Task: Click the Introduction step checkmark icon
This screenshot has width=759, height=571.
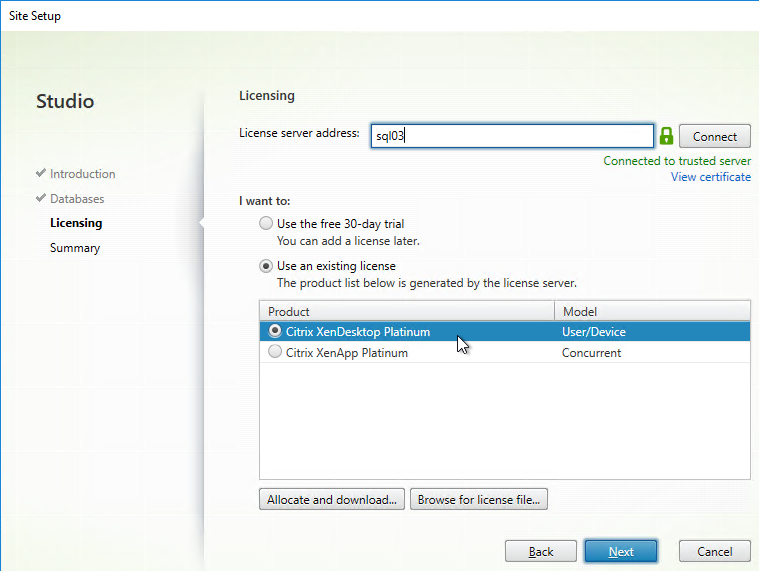Action: coord(41,173)
